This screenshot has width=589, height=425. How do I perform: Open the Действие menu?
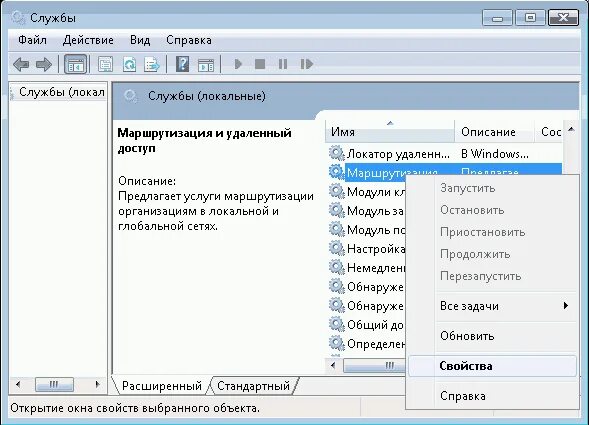[88, 40]
